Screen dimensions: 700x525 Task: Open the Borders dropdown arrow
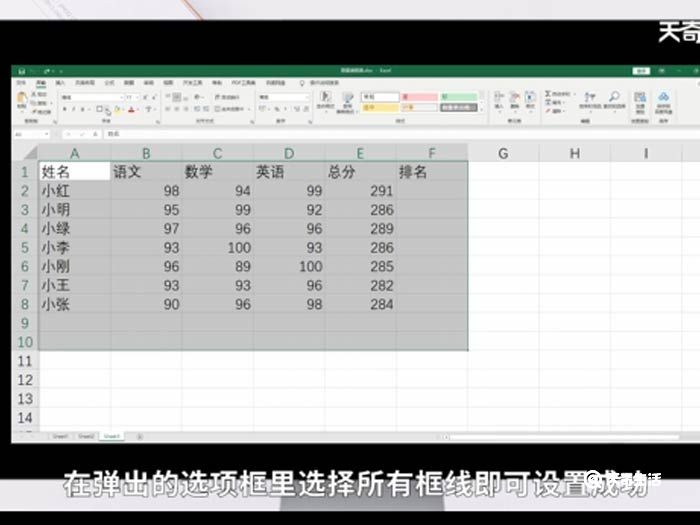click(x=107, y=110)
